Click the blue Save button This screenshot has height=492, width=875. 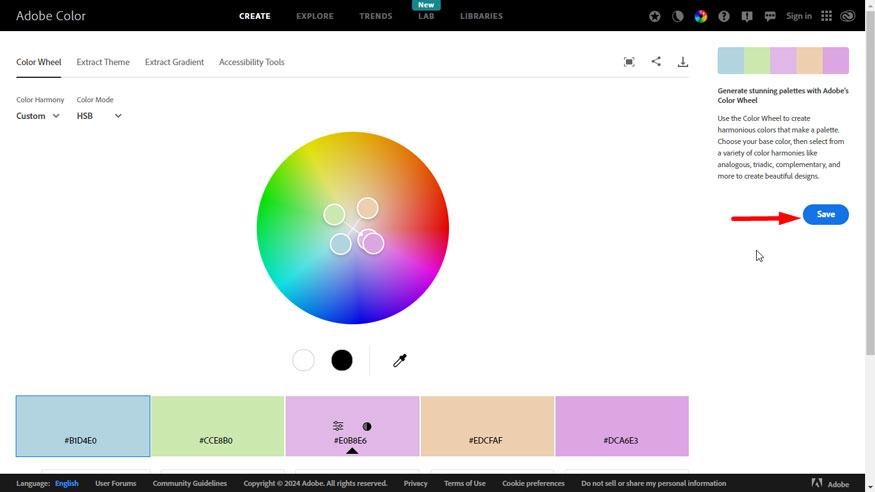[x=825, y=214]
